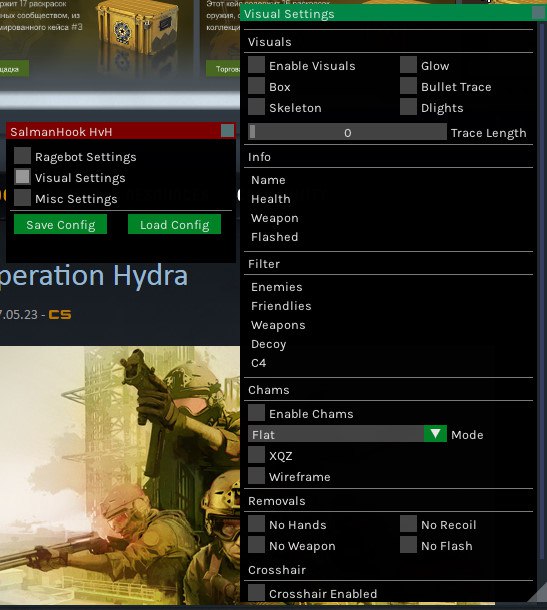Screen dimensions: 547x610
Task: Choose Weapons in the Filter list
Action: pos(278,325)
